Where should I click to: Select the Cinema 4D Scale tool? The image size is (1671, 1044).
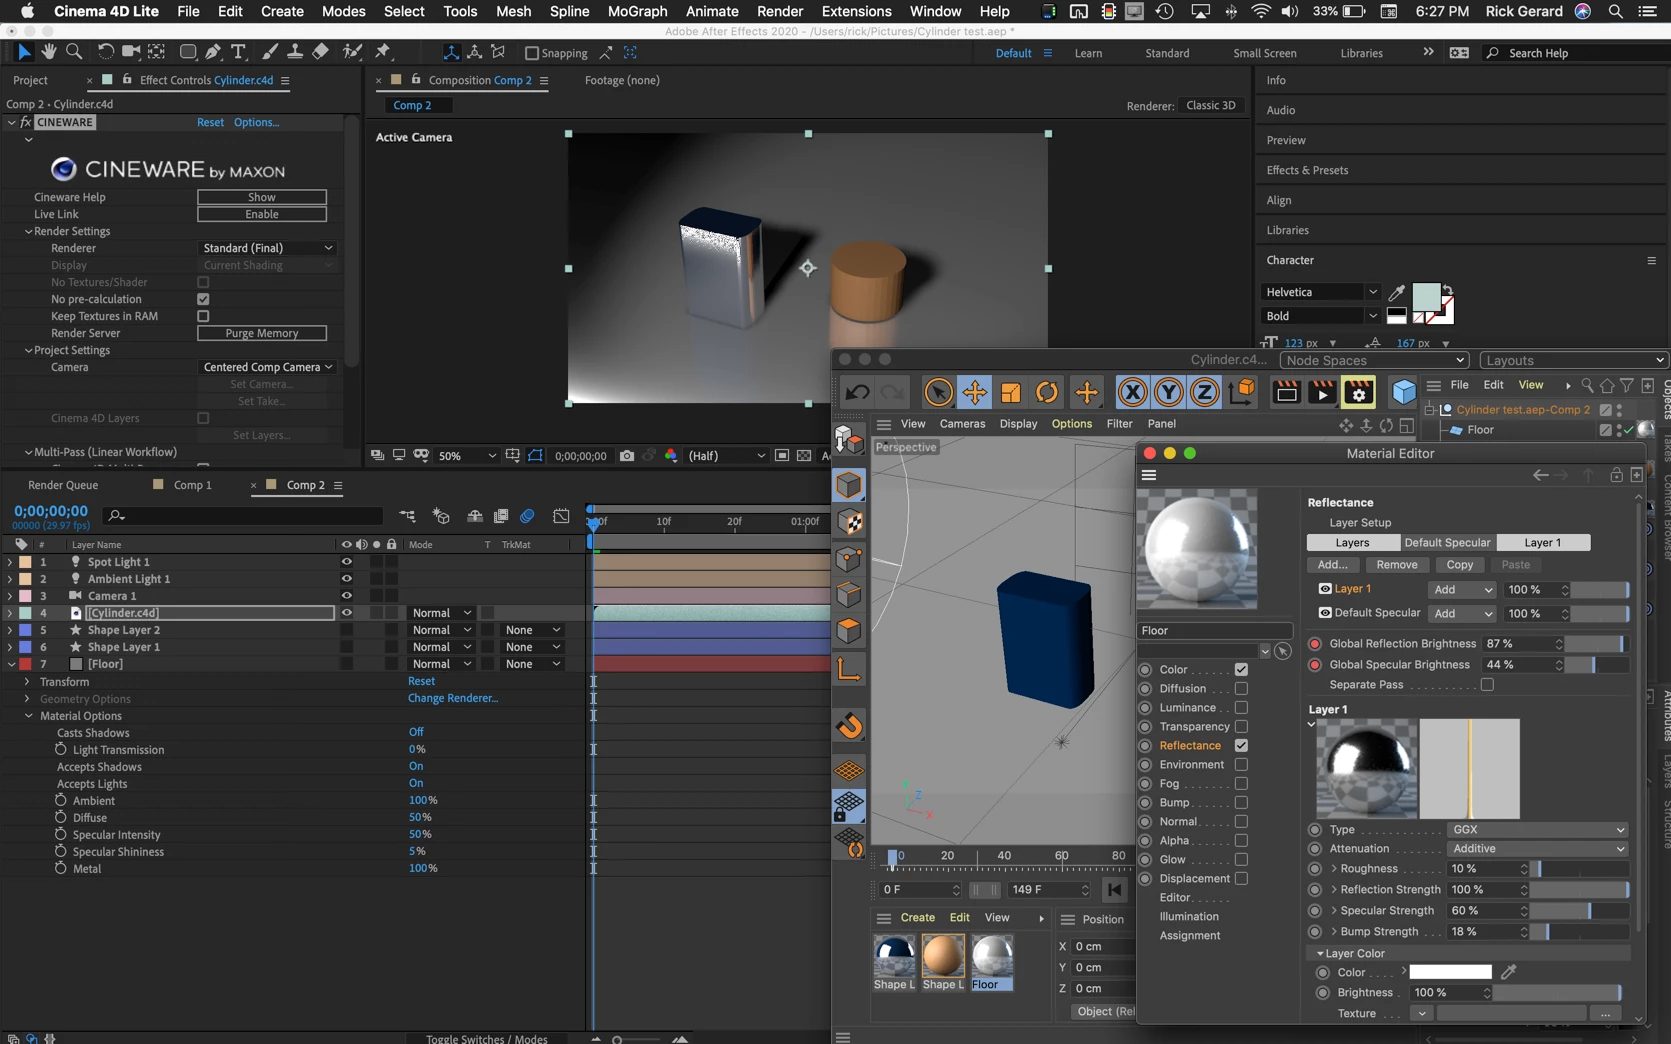tap(1011, 393)
